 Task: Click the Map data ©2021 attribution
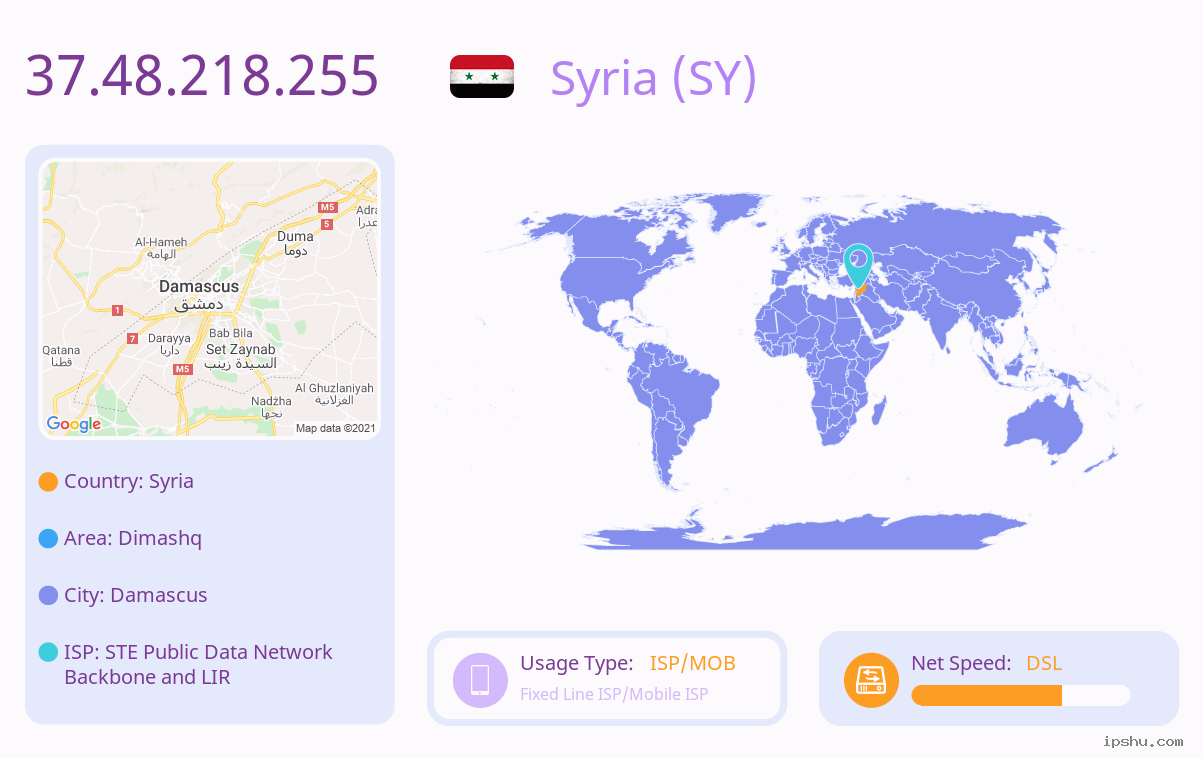(335, 428)
